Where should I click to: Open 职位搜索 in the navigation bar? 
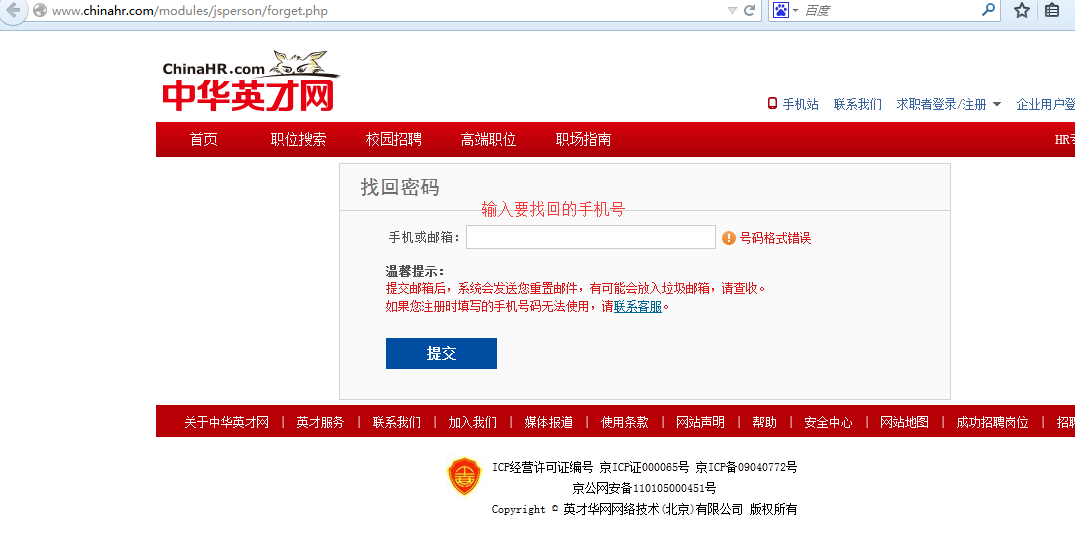[298, 140]
